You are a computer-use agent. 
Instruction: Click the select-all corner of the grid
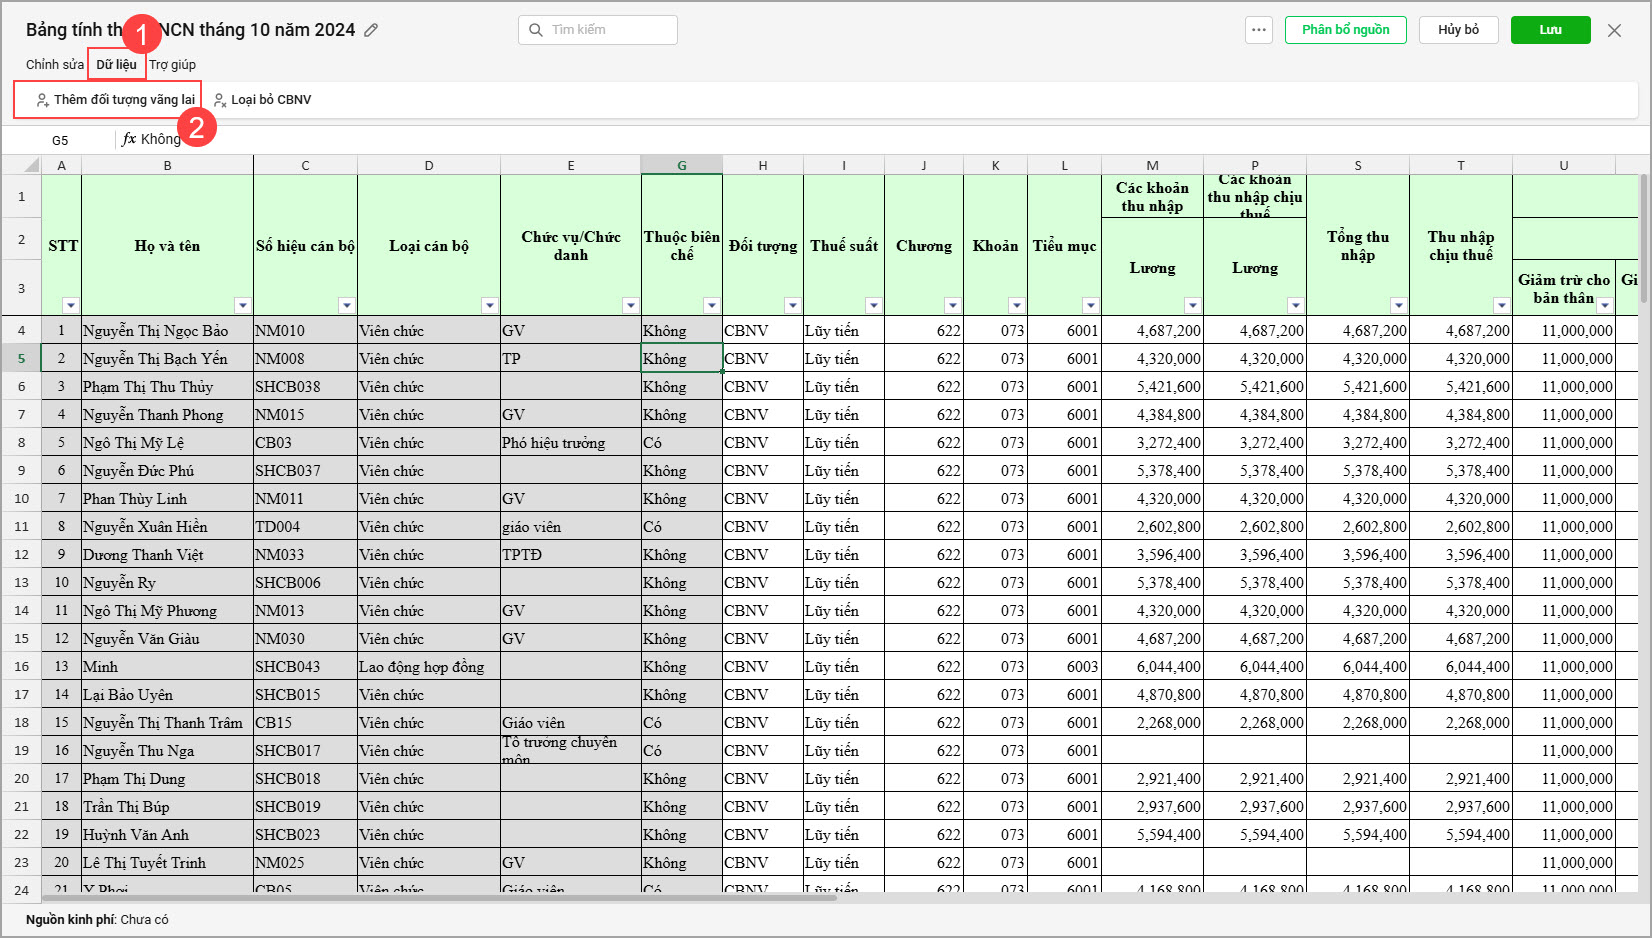[x=21, y=165]
